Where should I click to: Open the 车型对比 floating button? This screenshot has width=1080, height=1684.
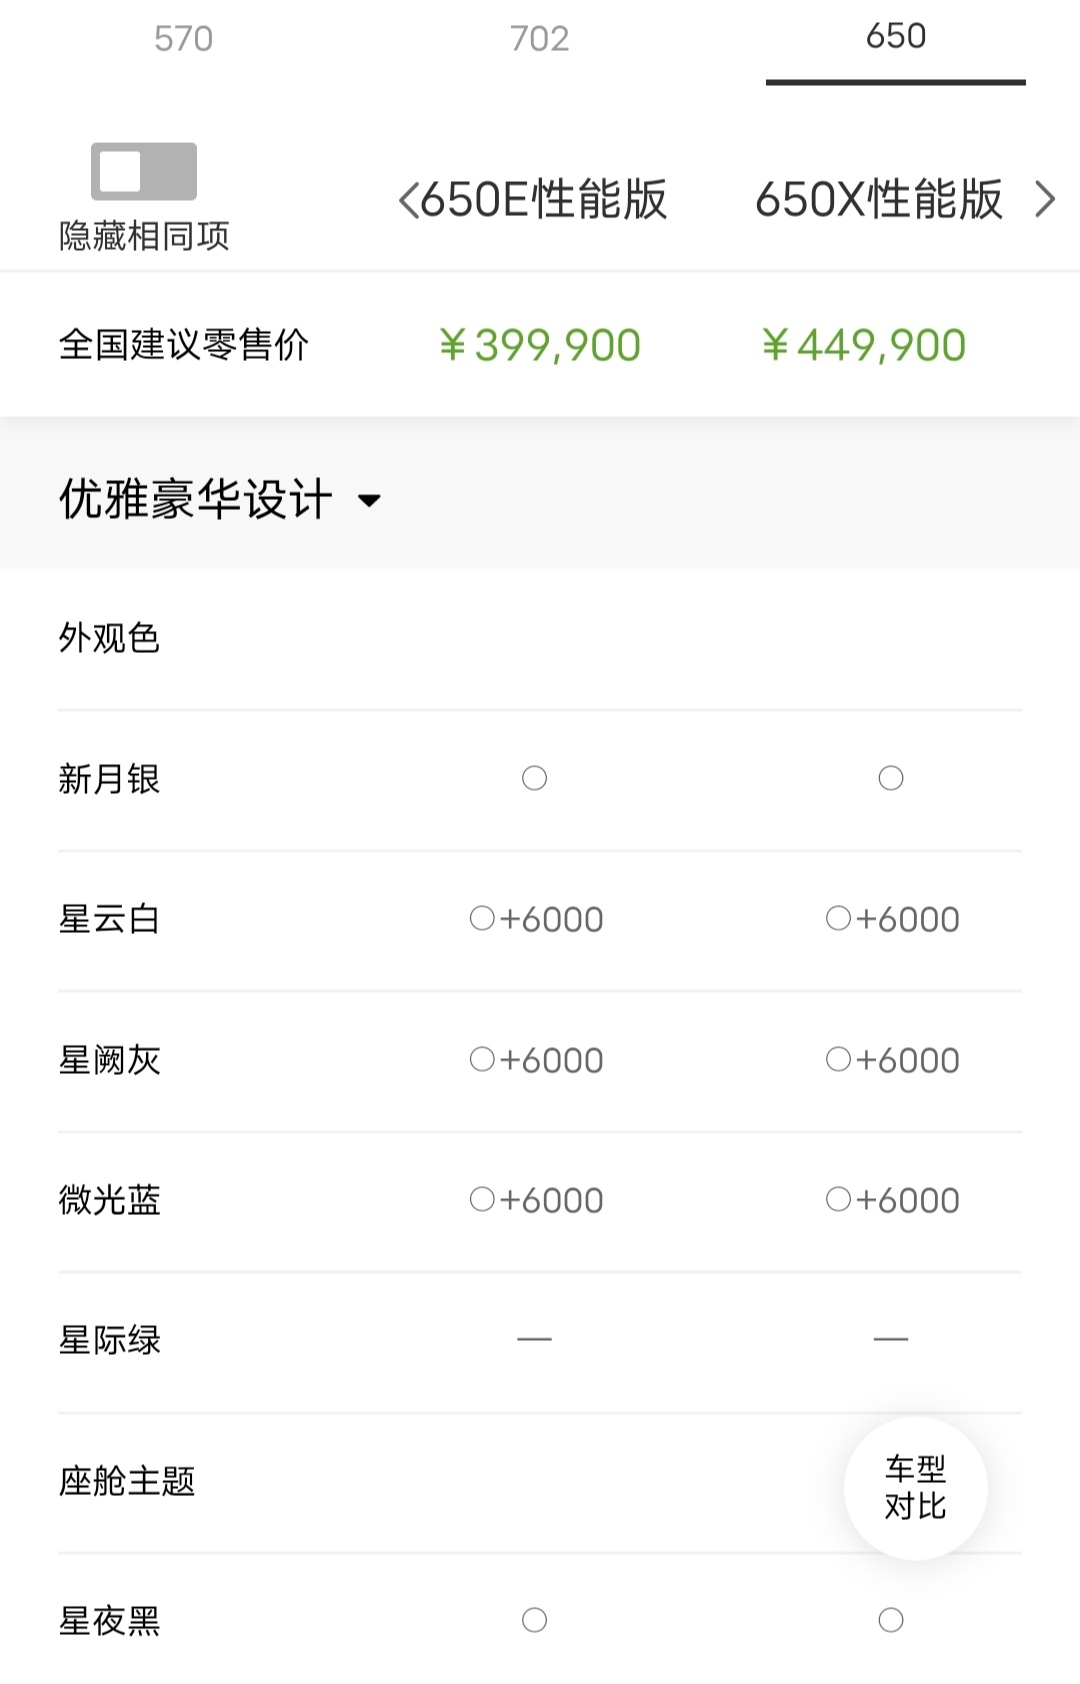[x=915, y=1487]
